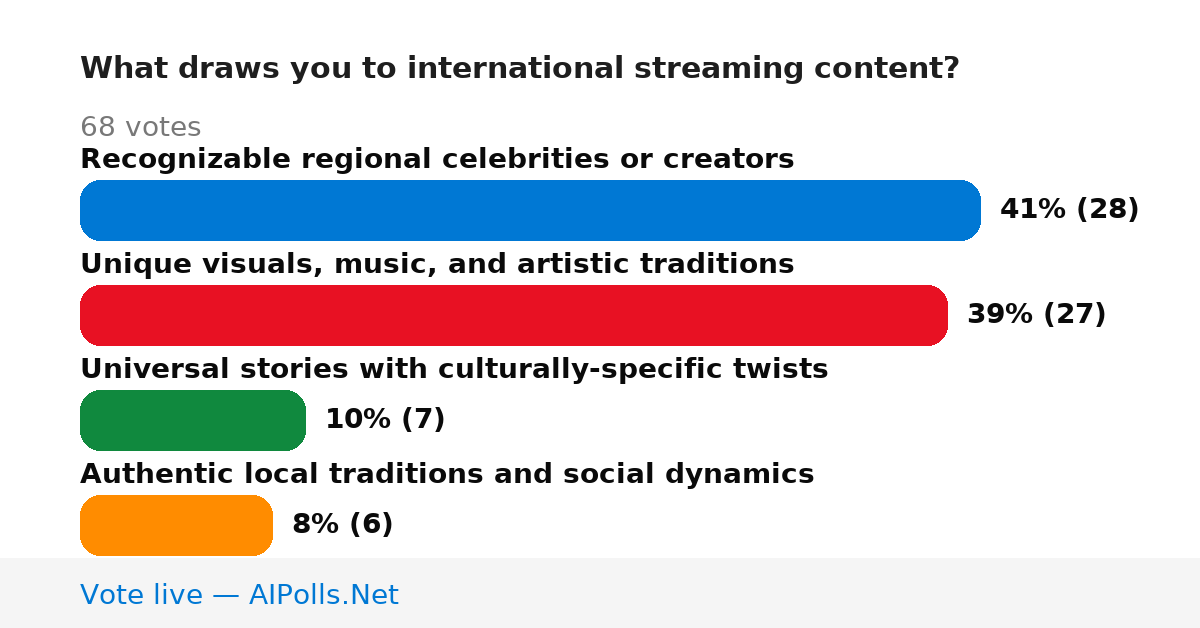Screen dimensions: 1200x628
Task: Click the poll question title text
Action: 519,68
